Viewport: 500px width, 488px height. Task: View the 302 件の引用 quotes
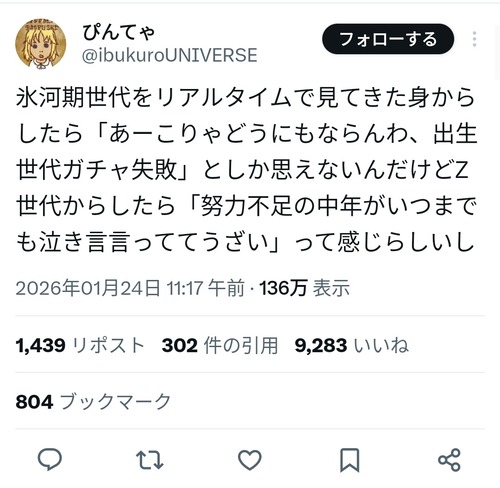[220, 345]
